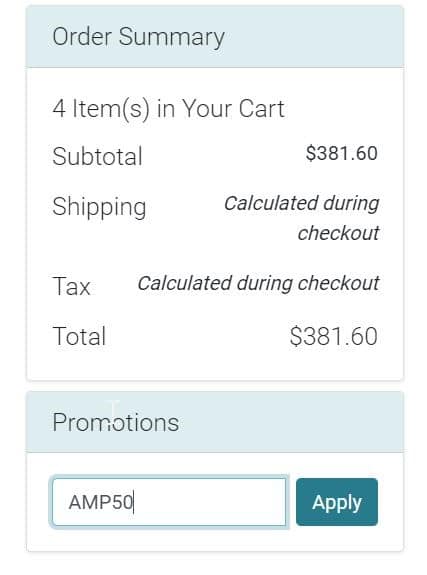The image size is (427, 575).
Task: Click the Total label
Action: point(79,336)
